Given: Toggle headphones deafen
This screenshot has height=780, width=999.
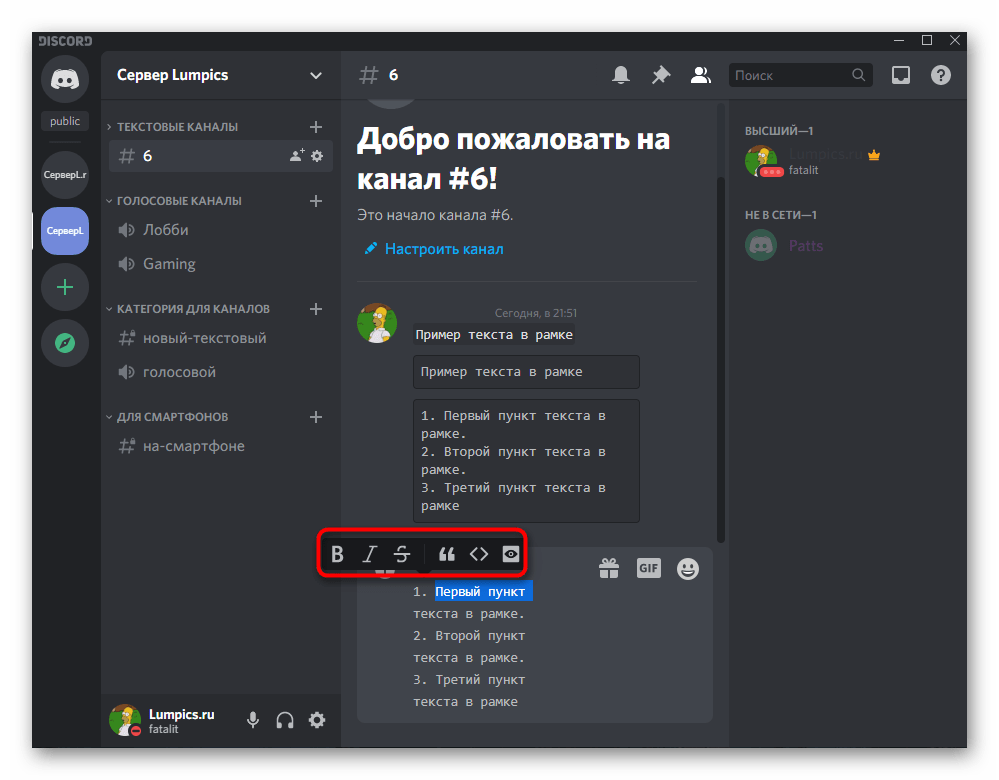Looking at the screenshot, I should (285, 720).
